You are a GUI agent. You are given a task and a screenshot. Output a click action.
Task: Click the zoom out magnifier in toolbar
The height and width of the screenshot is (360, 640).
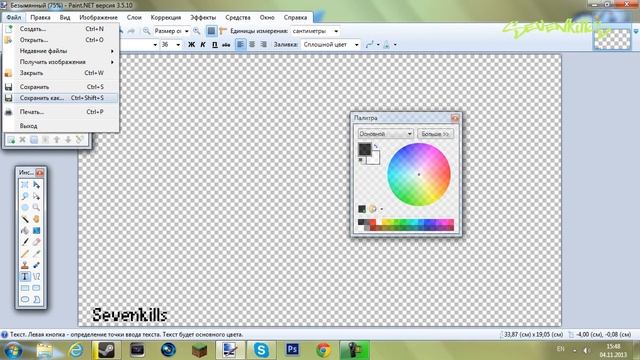pyautogui.click(x=146, y=31)
